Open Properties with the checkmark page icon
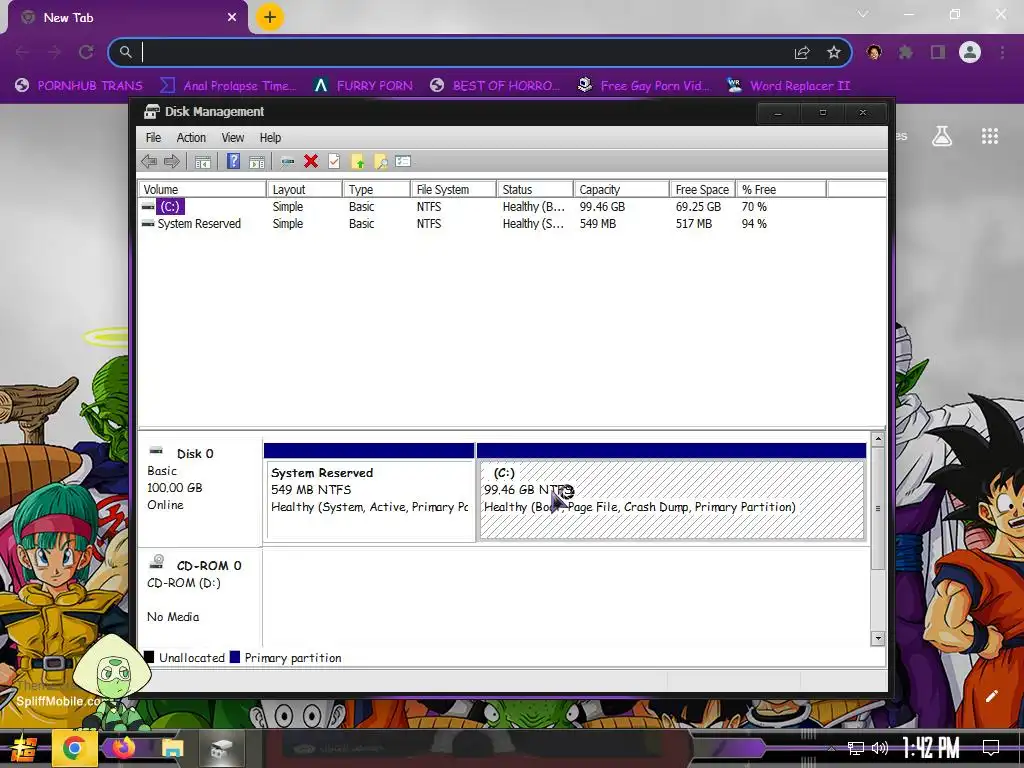 pos(334,161)
